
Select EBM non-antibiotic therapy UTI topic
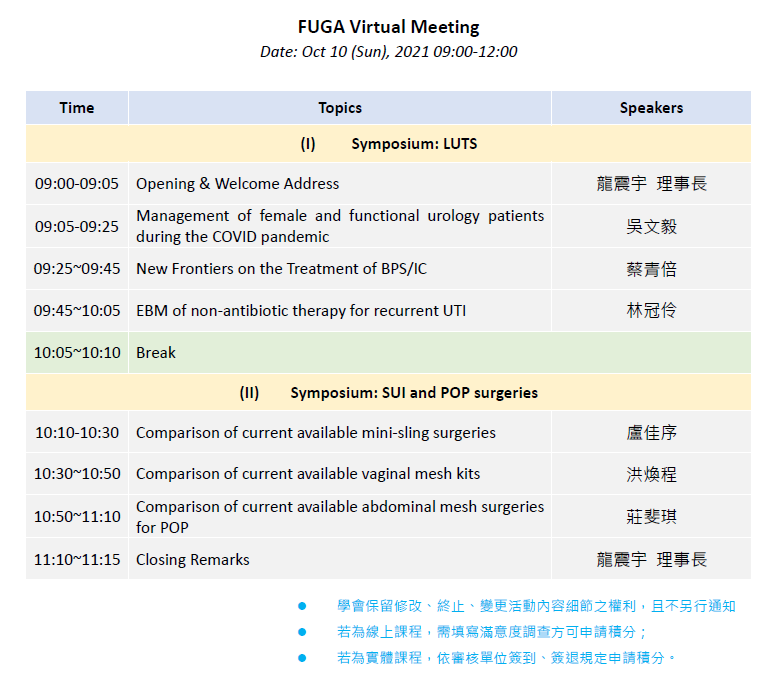coord(301,311)
